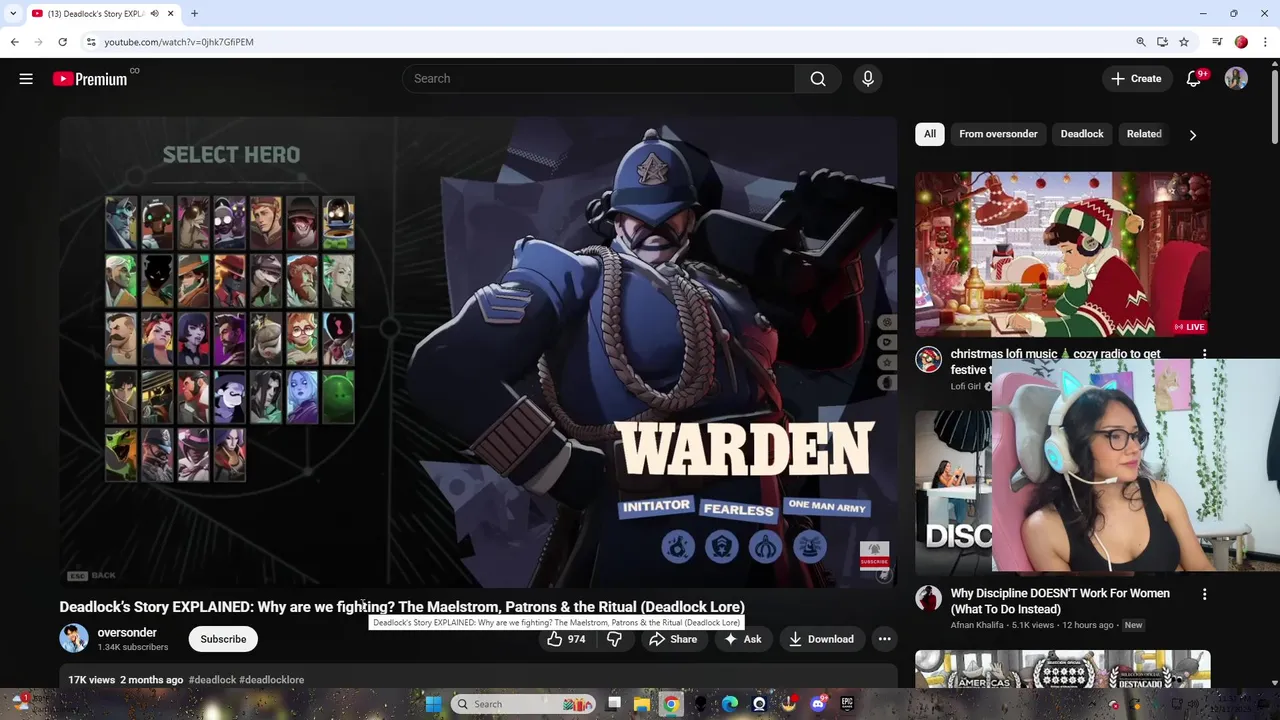Screen dimensions: 1280x720
Task: Open the YouTube hamburger guide menu
Action: click(26, 79)
